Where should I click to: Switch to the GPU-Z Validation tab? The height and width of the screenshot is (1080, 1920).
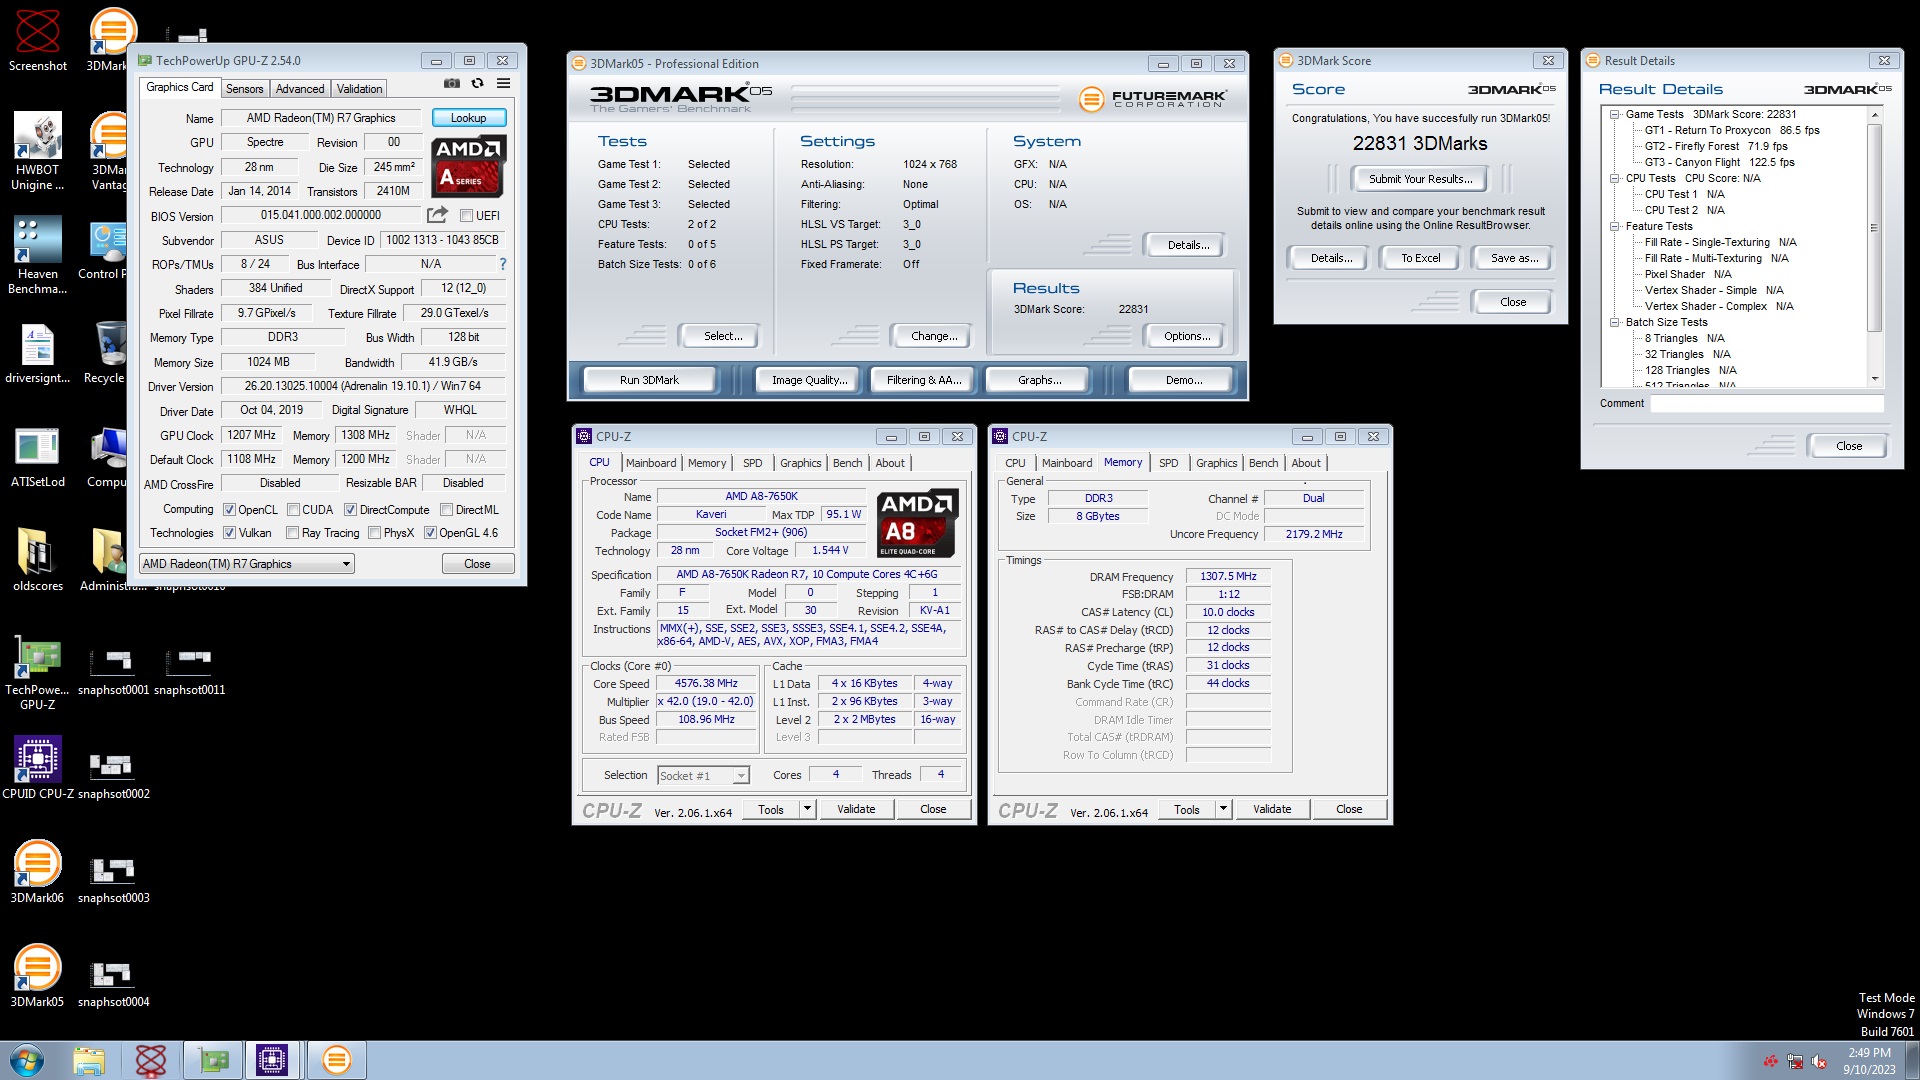click(359, 89)
